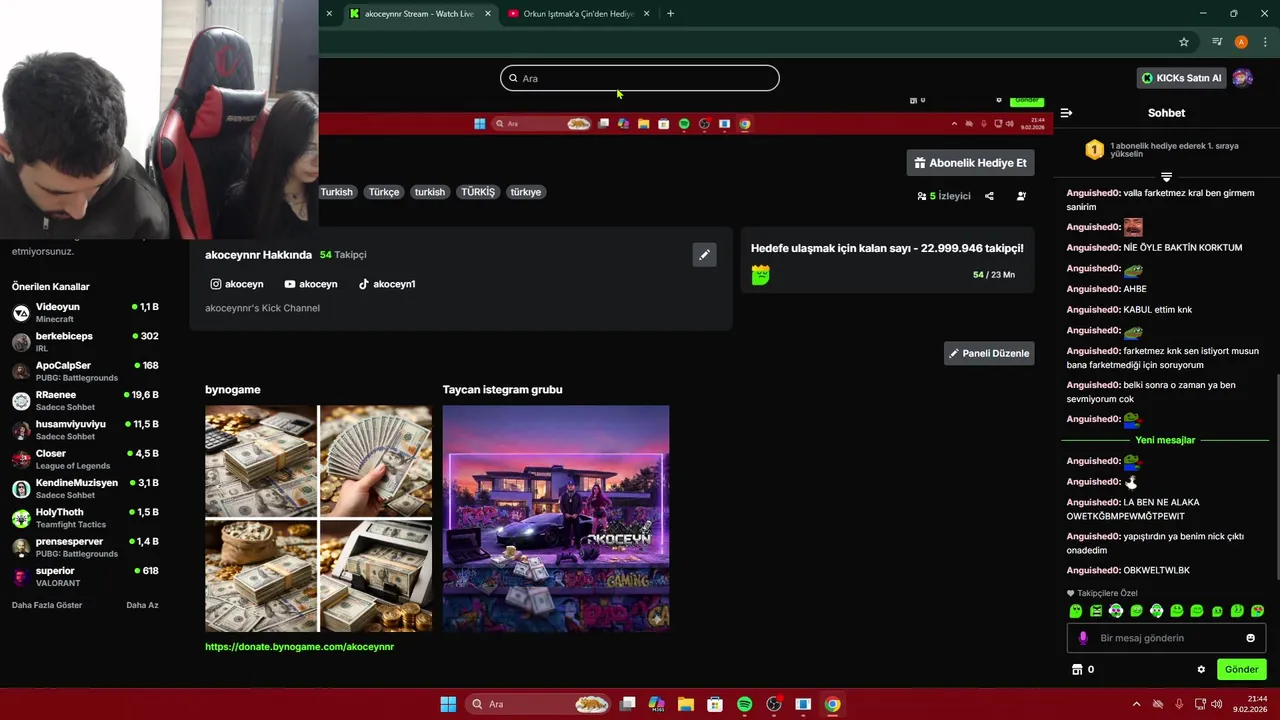Click the Abonelik Hediye Et button
Image resolution: width=1280 pixels, height=720 pixels.
point(970,163)
